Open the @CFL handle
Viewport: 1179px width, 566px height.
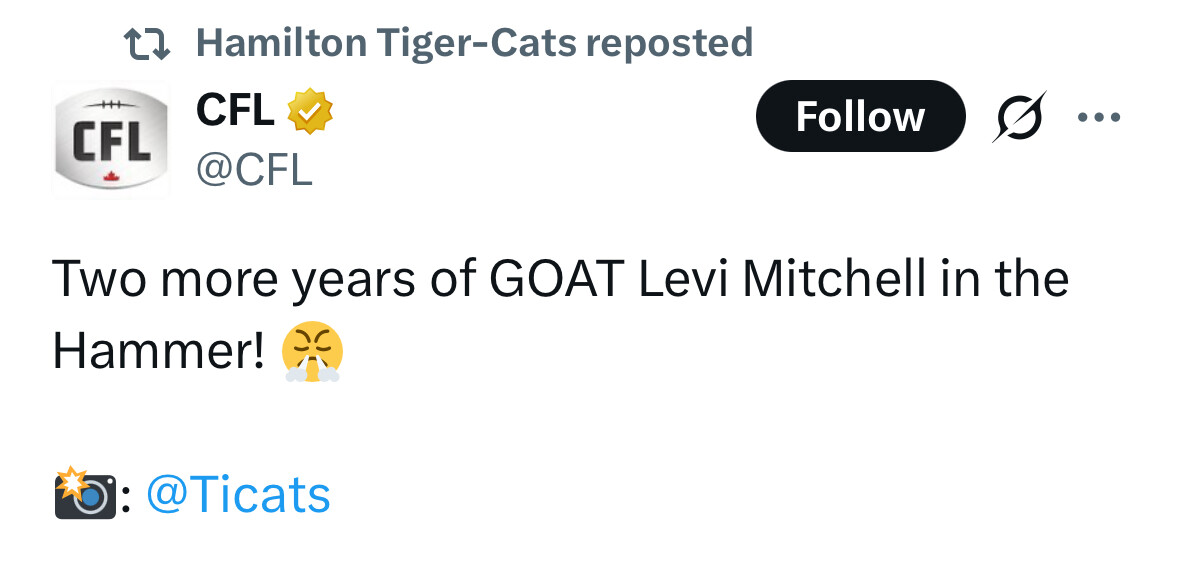254,169
